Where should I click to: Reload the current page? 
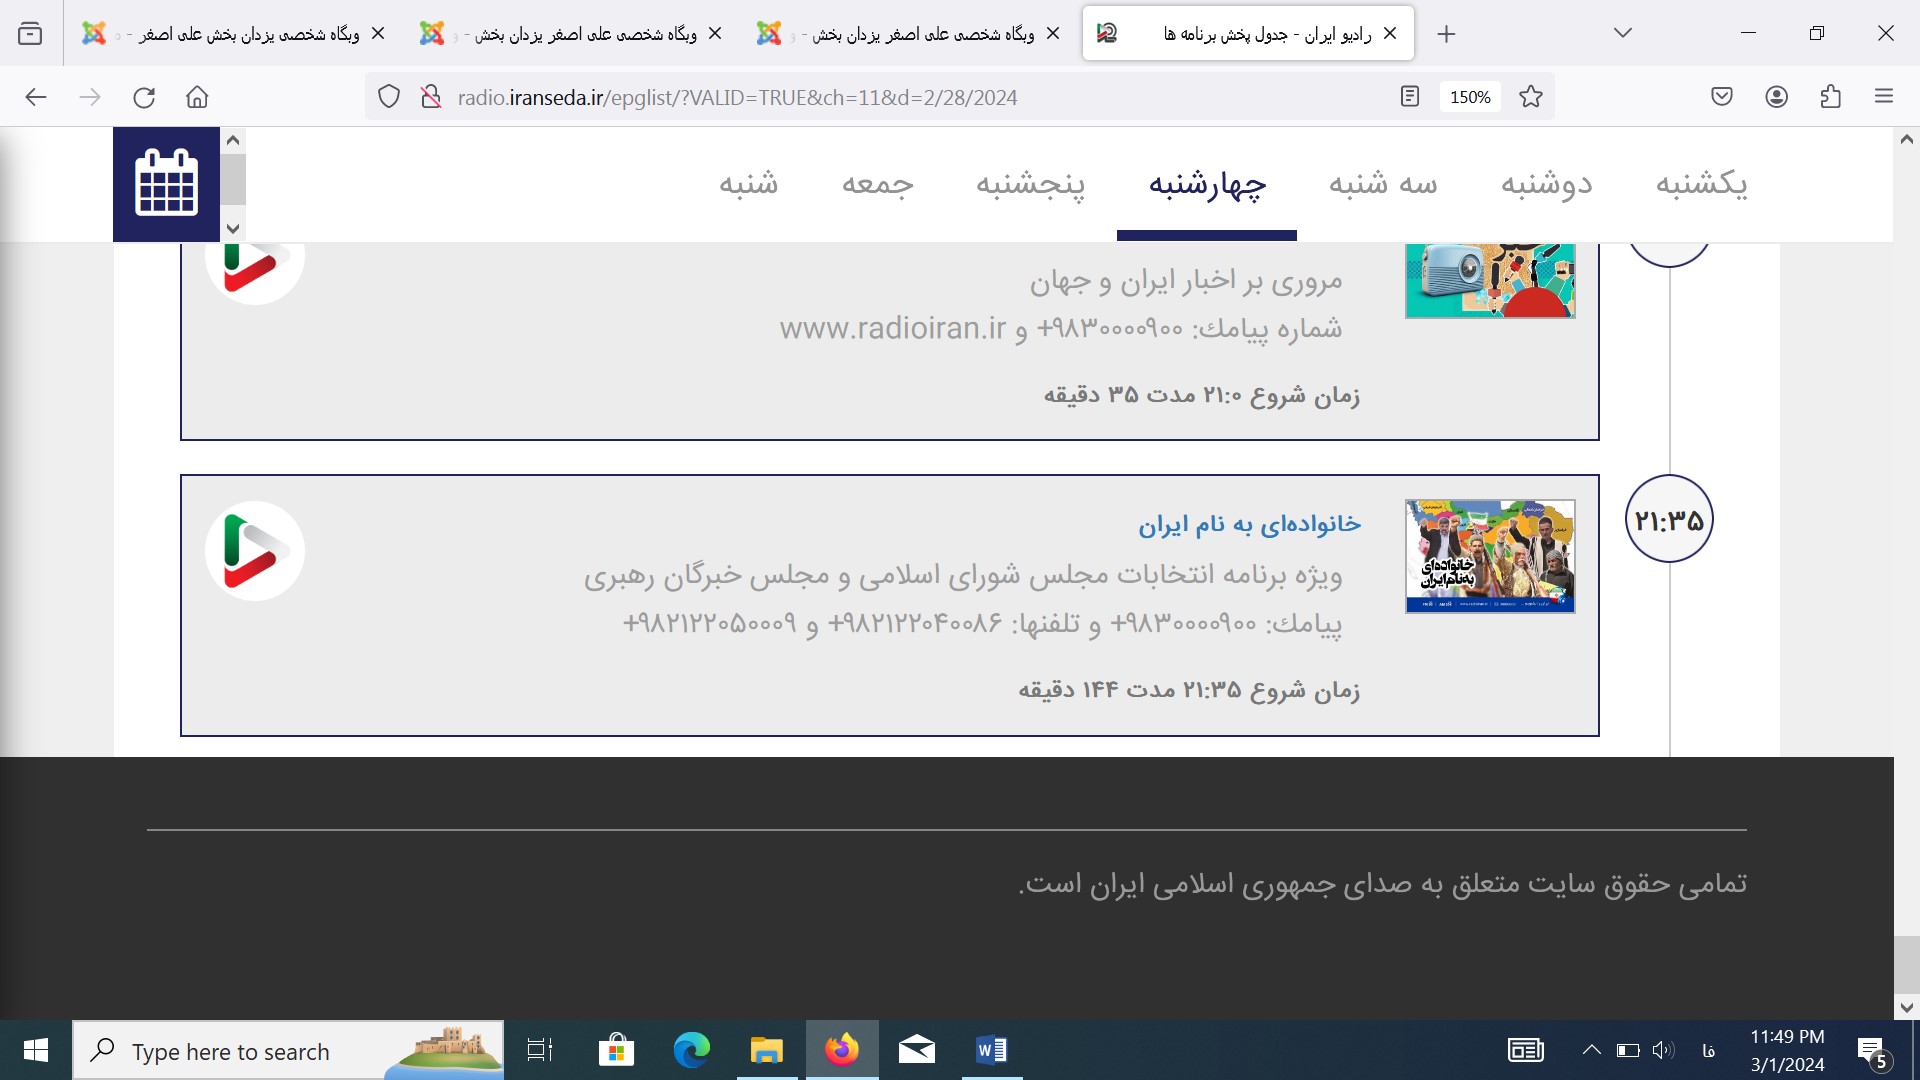coord(144,97)
